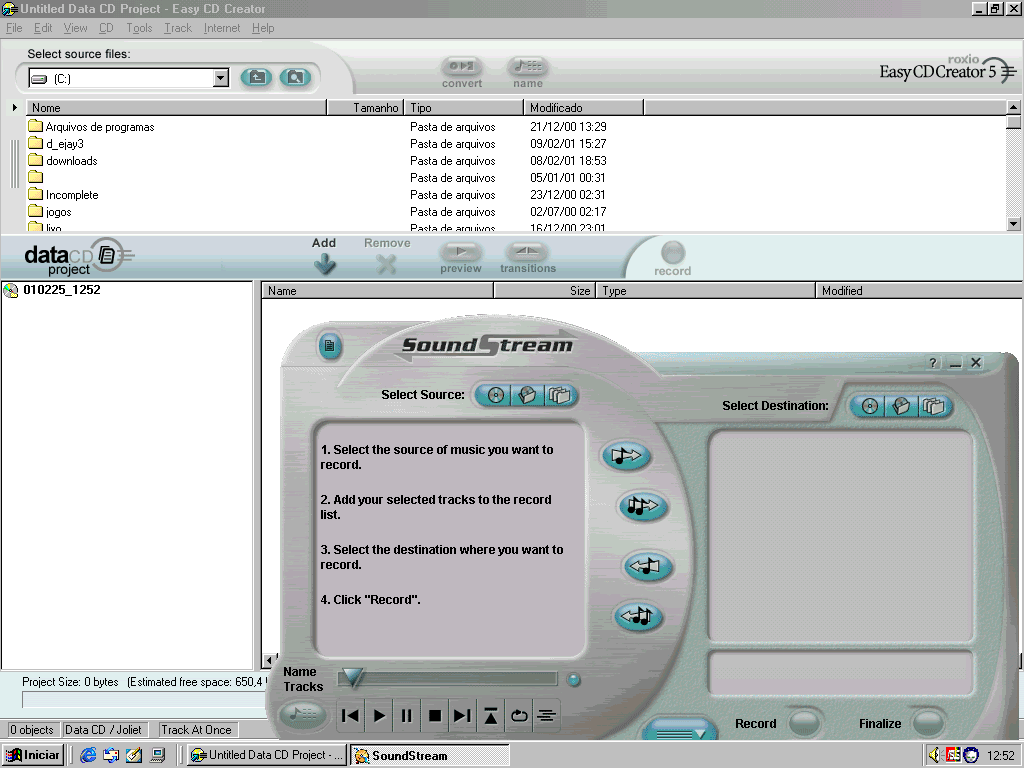Click the Iniciar start button
1024x768 pixels.
33,755
